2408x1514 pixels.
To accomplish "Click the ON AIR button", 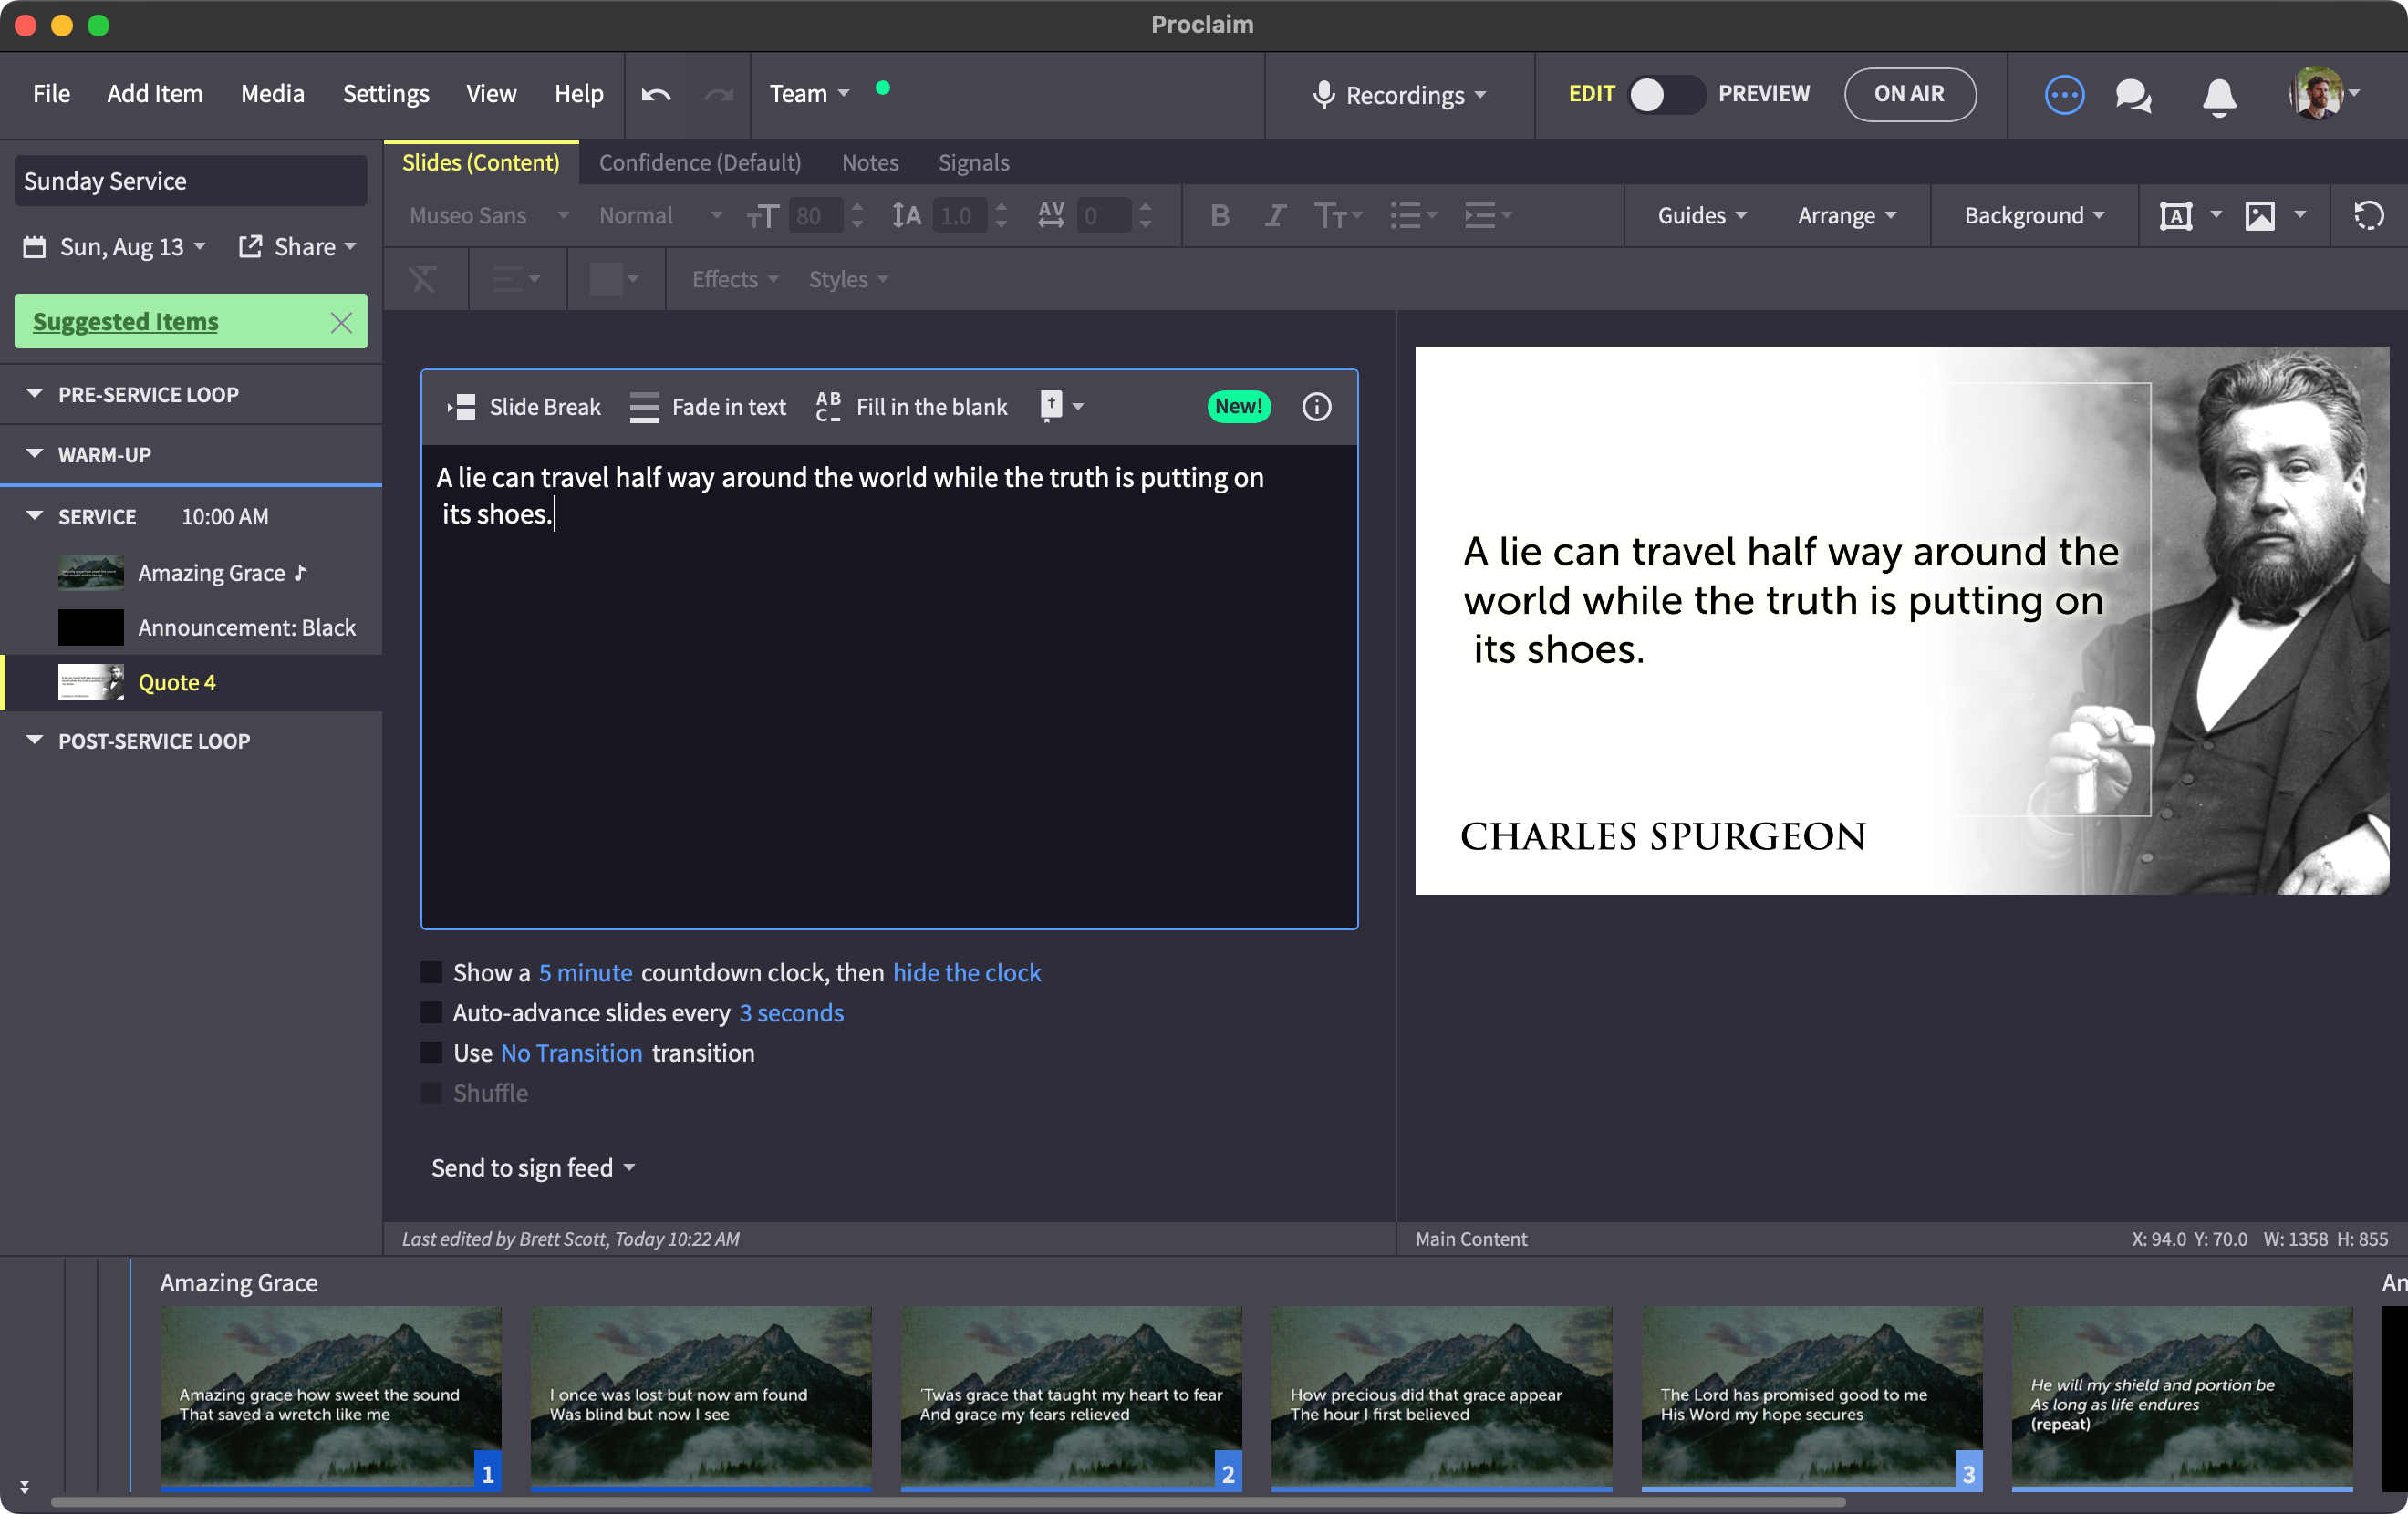I will pyautogui.click(x=1908, y=94).
